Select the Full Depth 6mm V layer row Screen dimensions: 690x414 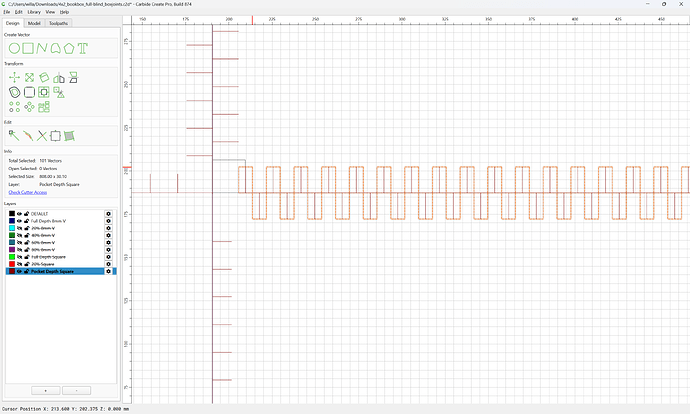pyautogui.click(x=61, y=221)
